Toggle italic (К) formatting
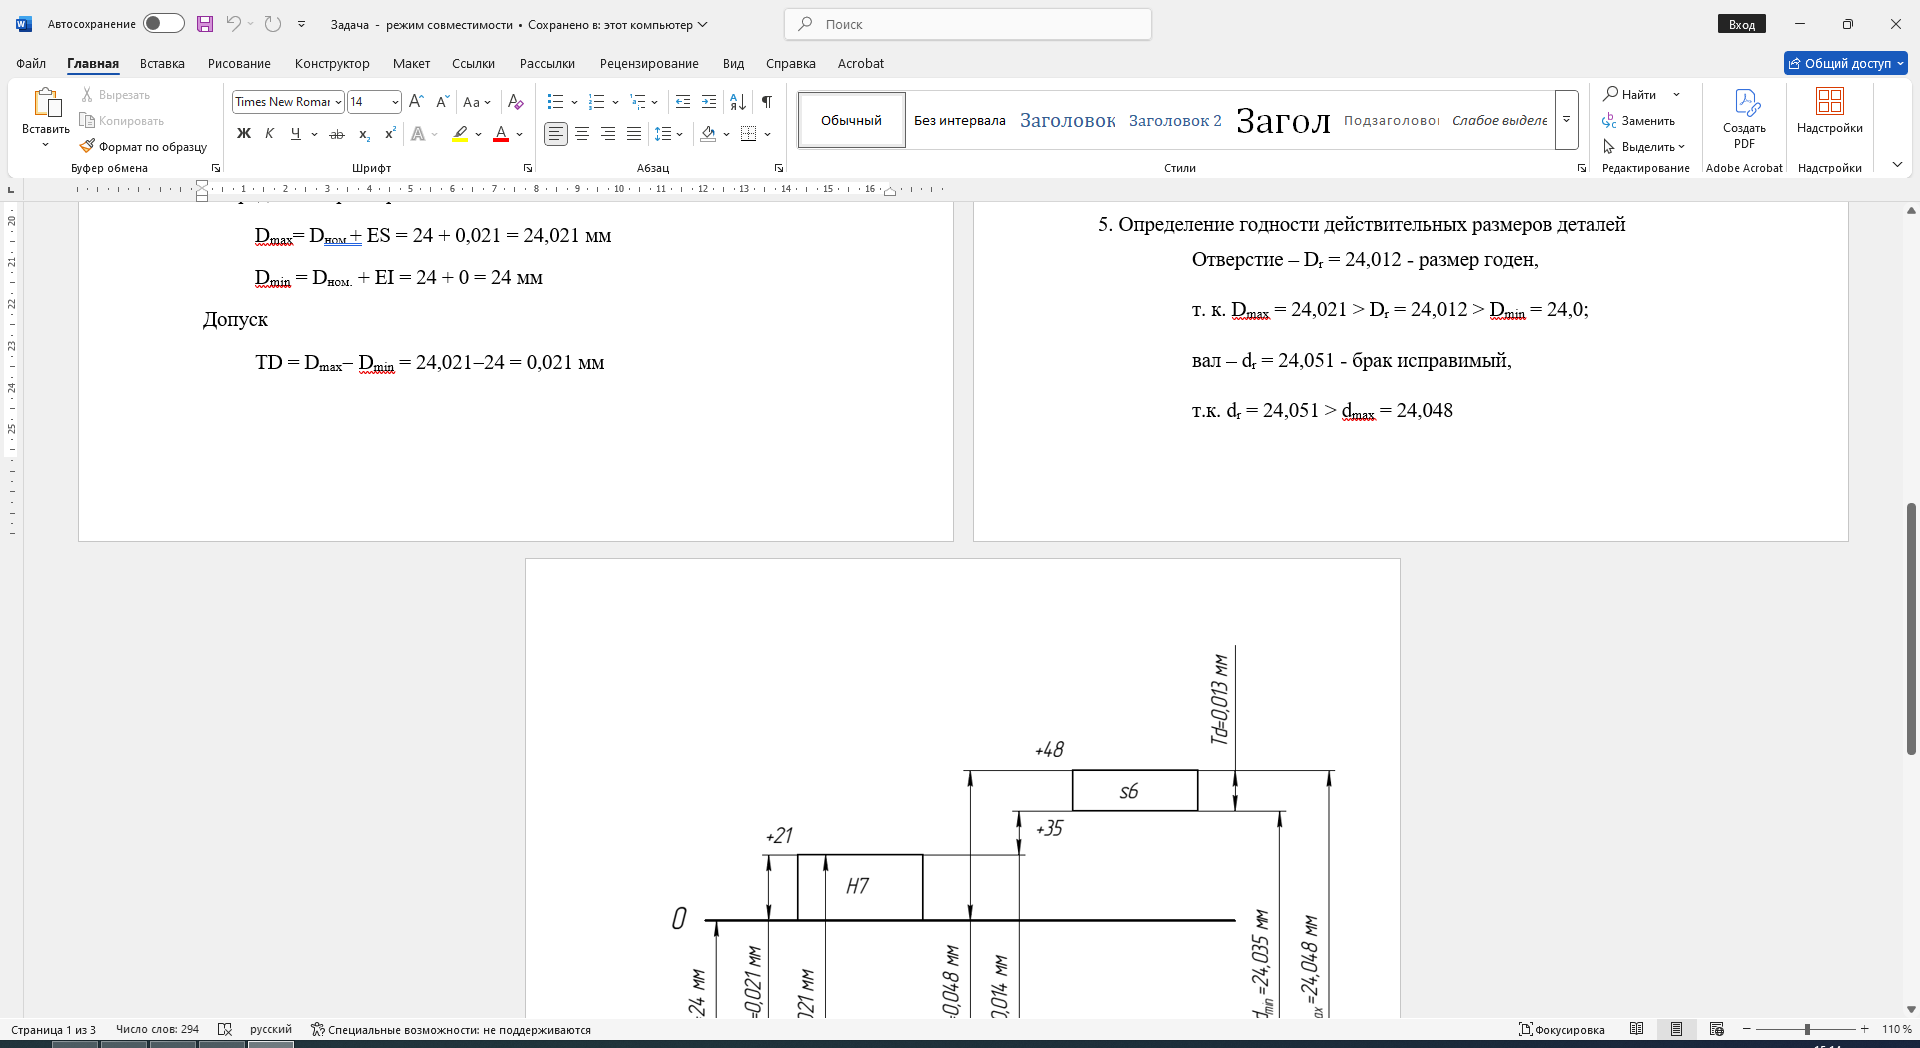Viewport: 1920px width, 1048px height. pos(269,134)
